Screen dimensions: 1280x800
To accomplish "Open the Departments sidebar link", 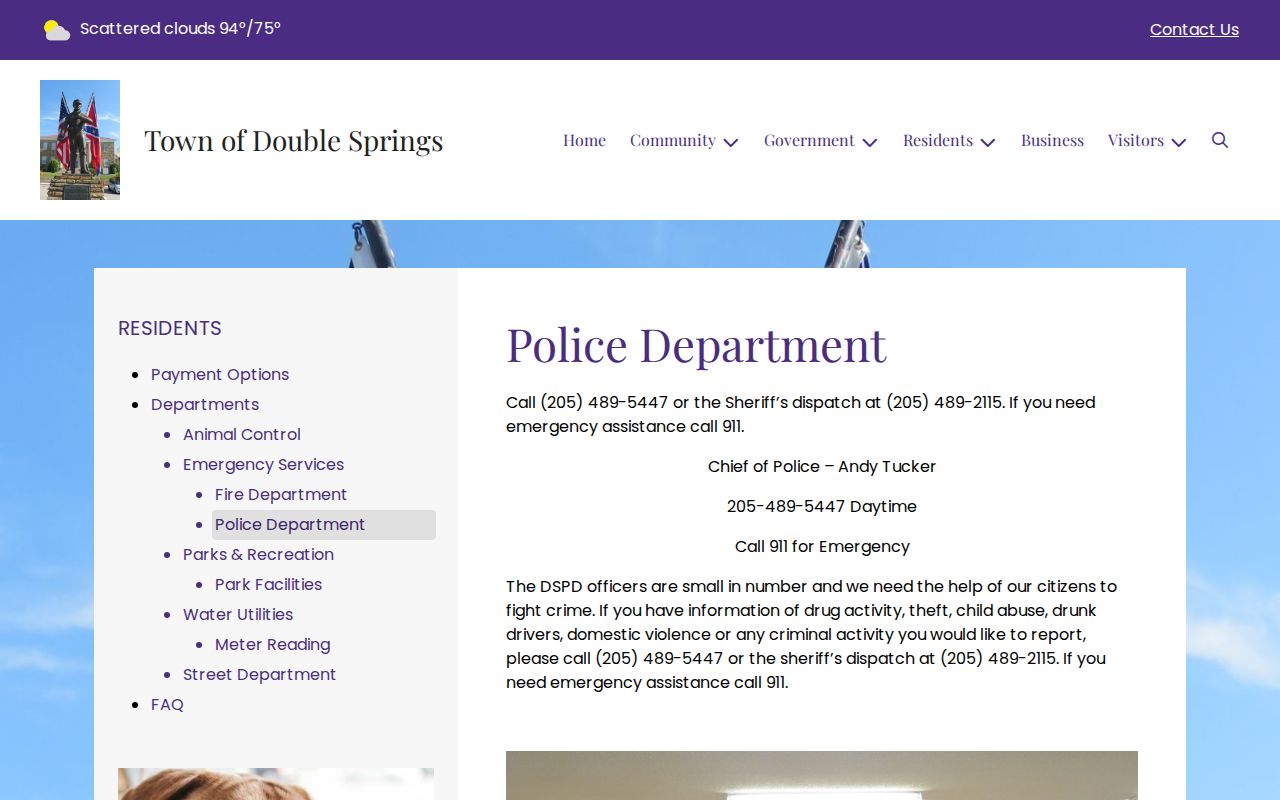I will point(205,404).
